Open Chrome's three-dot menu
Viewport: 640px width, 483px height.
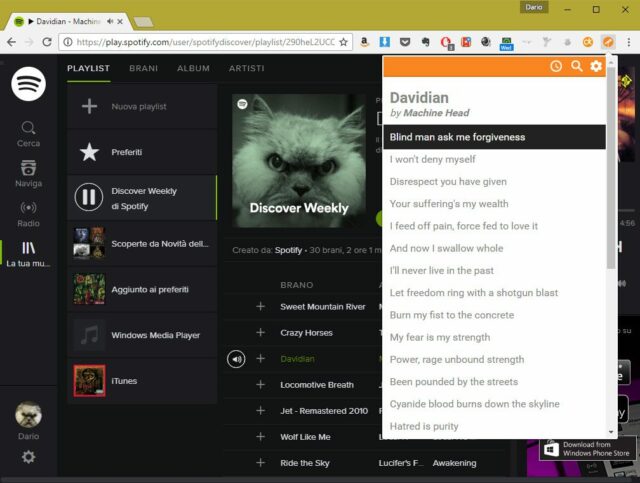(x=628, y=42)
